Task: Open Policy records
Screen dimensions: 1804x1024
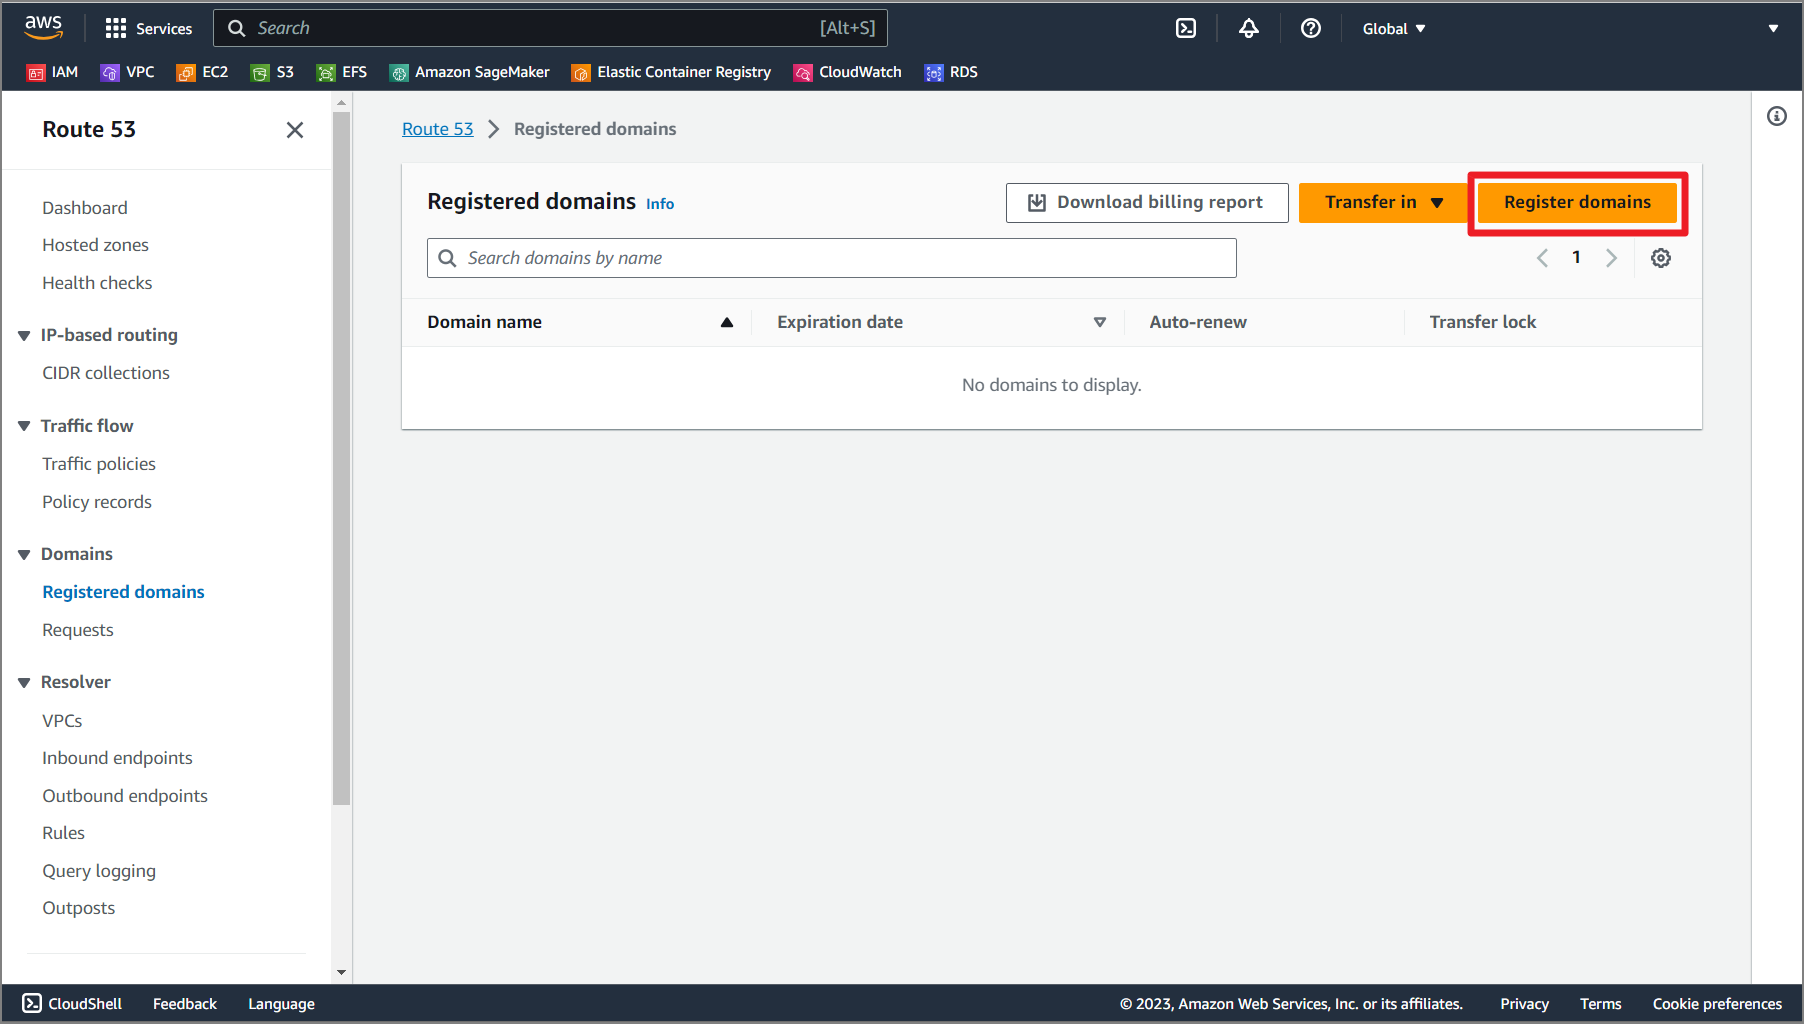Action: (97, 502)
